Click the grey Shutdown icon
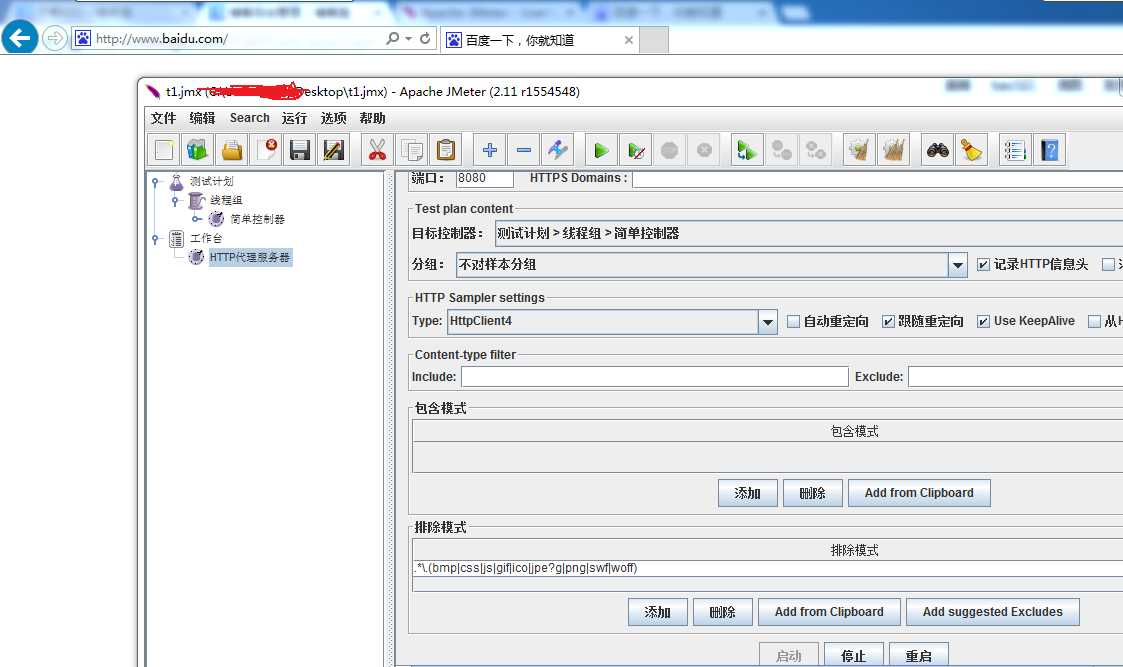The image size is (1123, 667). (704, 150)
